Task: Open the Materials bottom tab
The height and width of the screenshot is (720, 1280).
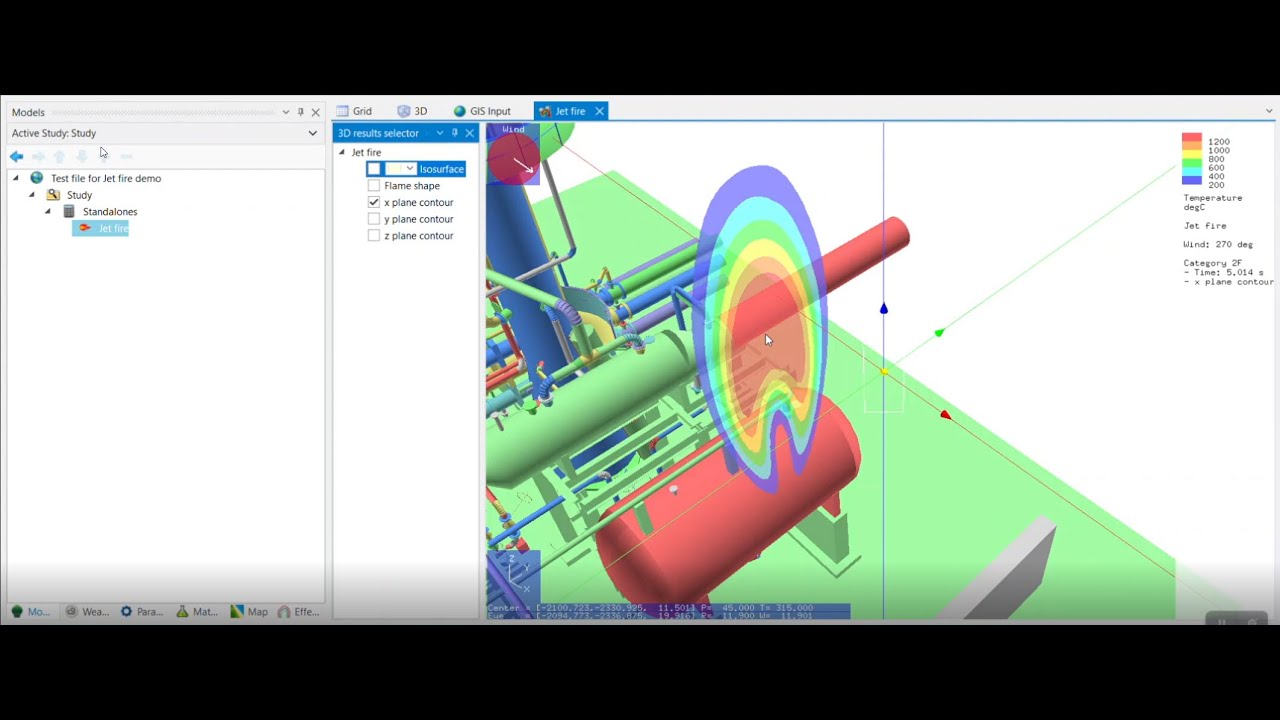Action: (197, 611)
